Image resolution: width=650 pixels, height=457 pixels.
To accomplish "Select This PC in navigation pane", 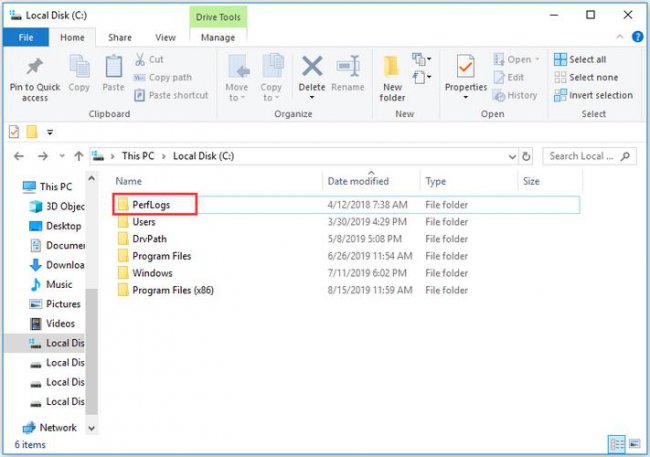I will pyautogui.click(x=47, y=187).
